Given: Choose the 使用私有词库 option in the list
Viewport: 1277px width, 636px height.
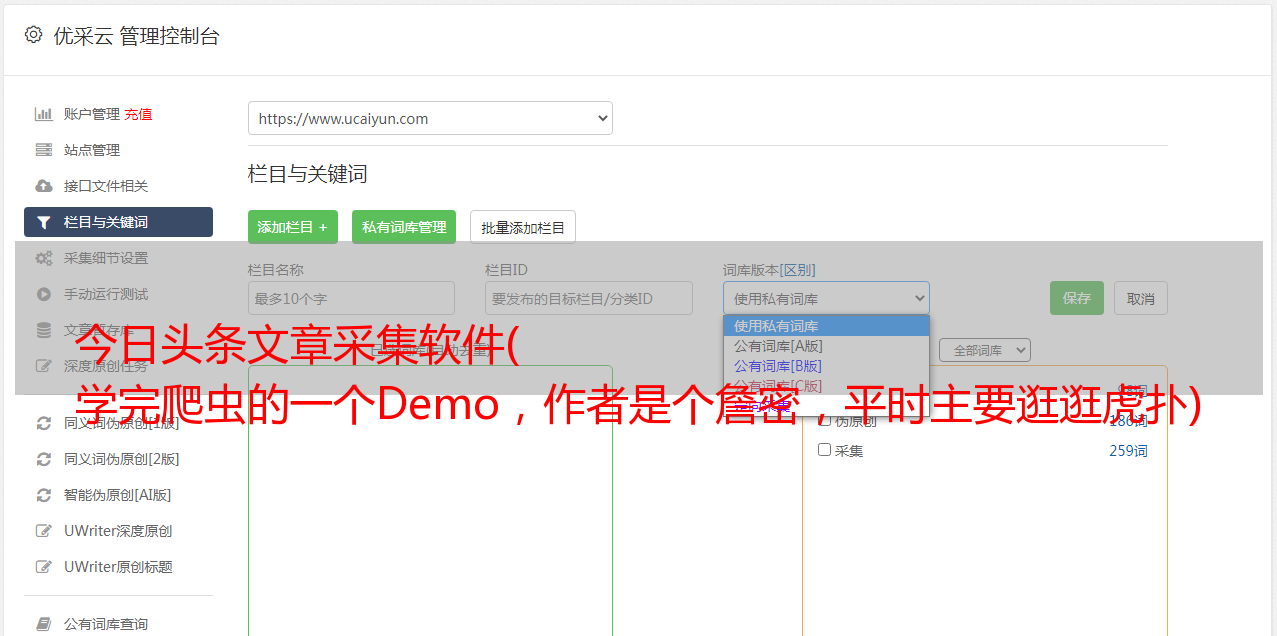Looking at the screenshot, I should pyautogui.click(x=826, y=326).
